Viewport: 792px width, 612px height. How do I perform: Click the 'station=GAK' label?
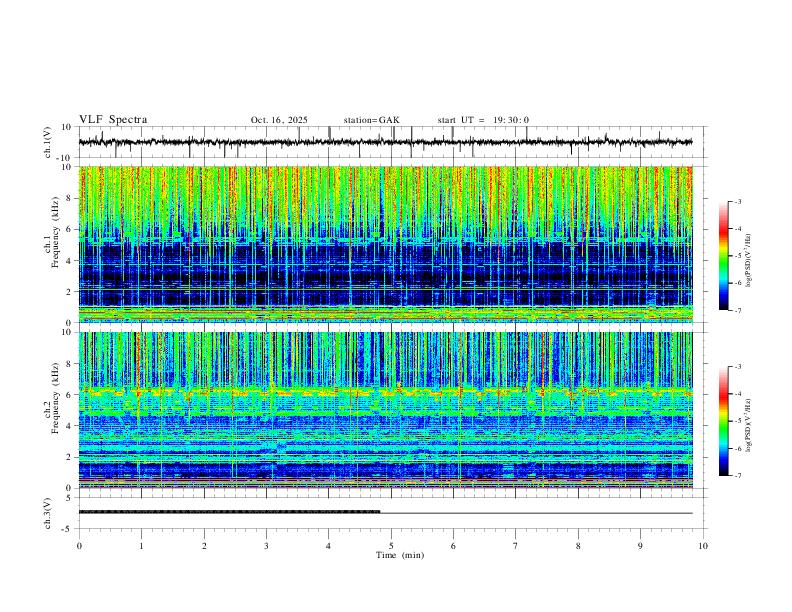[x=371, y=120]
